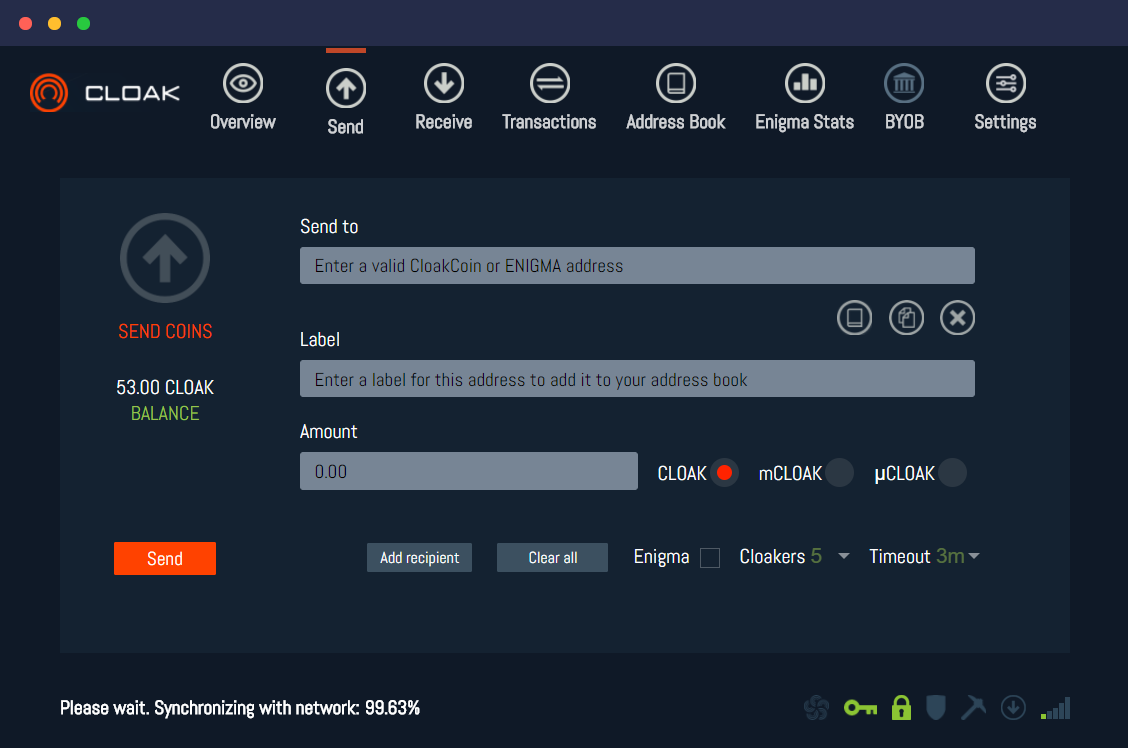Click the network connections signal icon
Image resolution: width=1128 pixels, height=748 pixels.
tap(1055, 707)
